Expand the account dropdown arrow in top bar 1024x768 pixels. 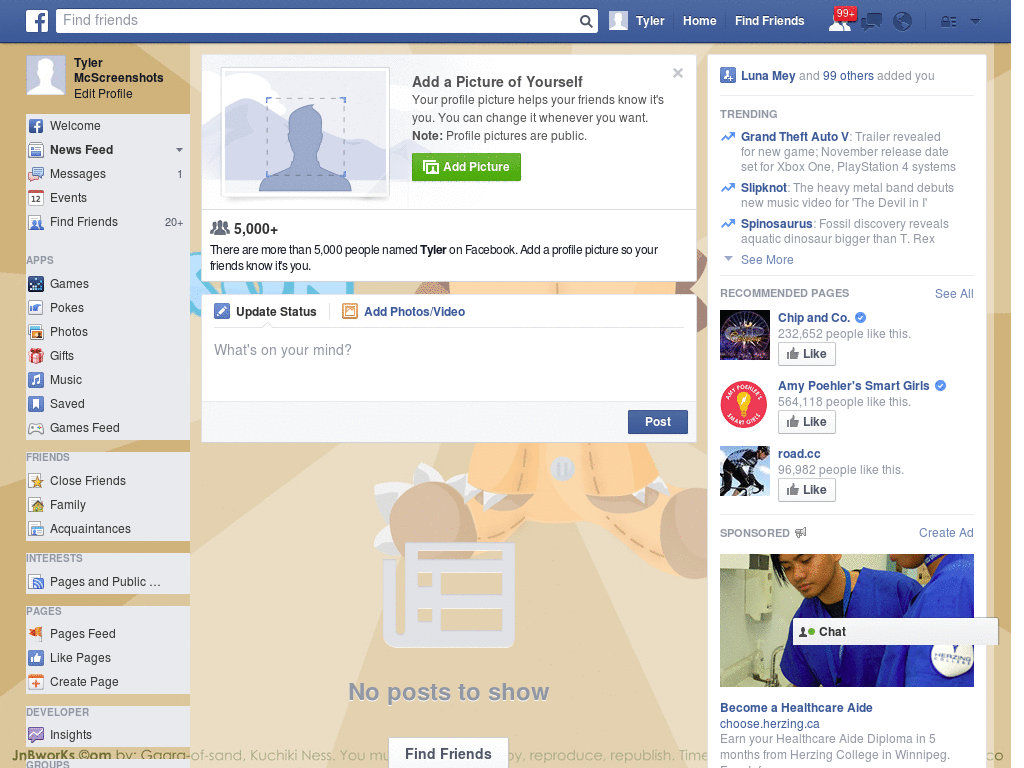(976, 22)
